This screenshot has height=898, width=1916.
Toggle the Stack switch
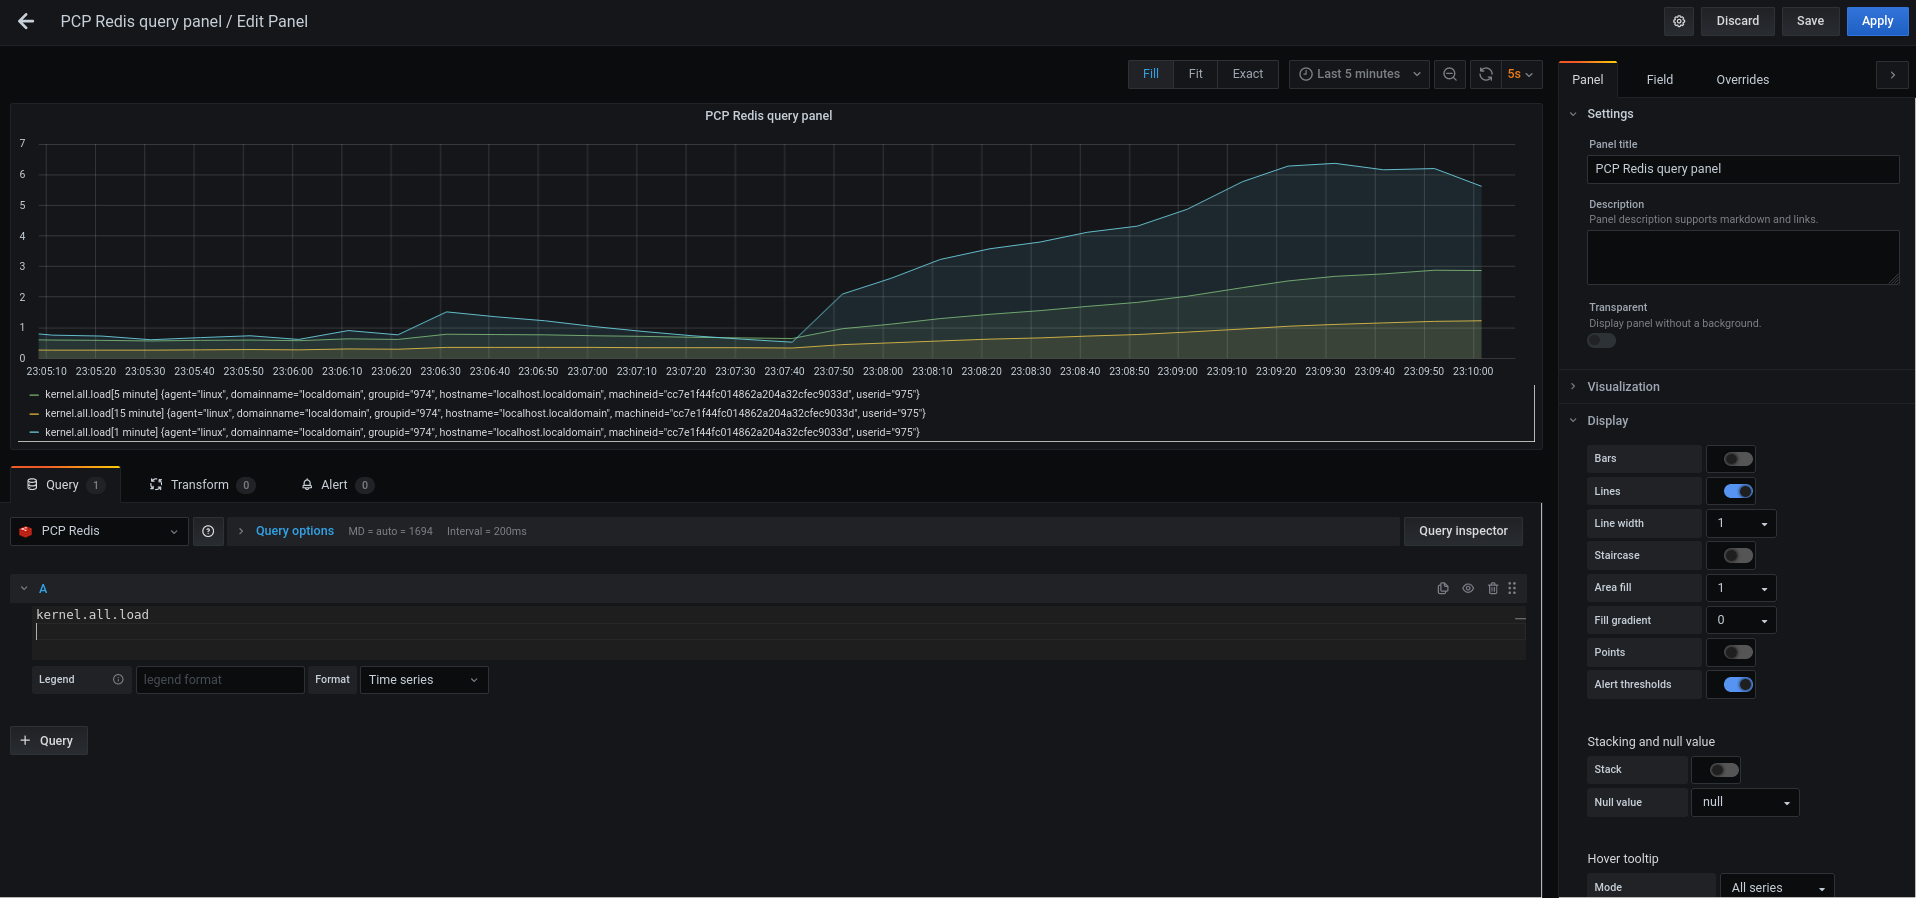coord(1724,770)
